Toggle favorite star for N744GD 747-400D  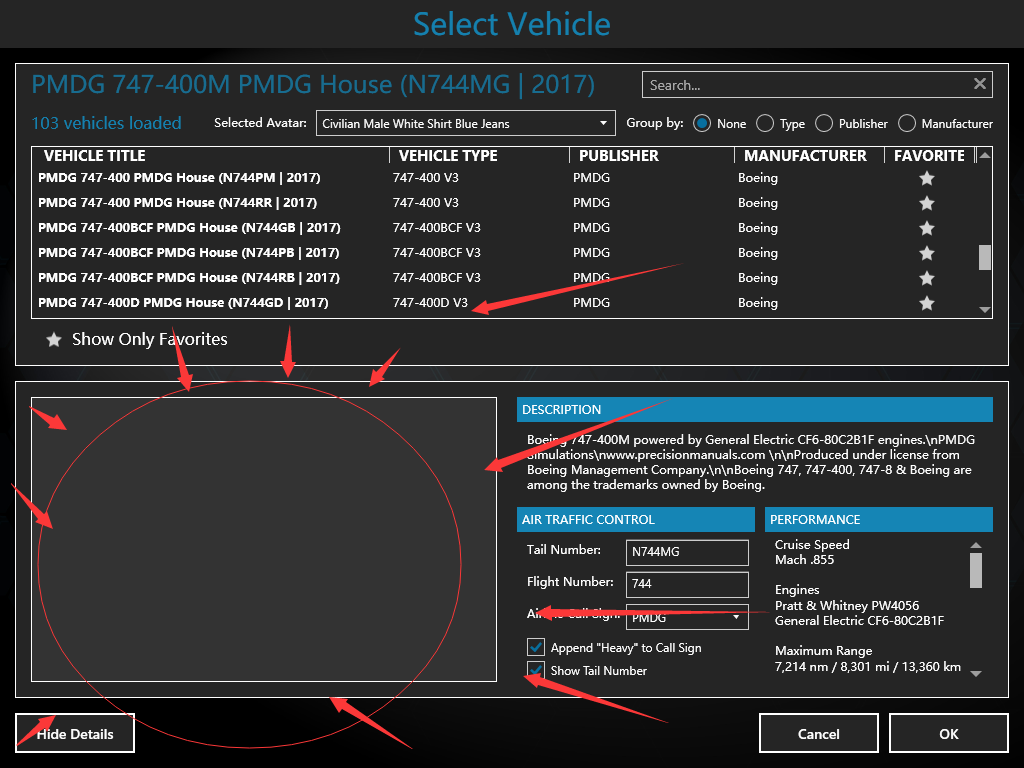[x=927, y=303]
